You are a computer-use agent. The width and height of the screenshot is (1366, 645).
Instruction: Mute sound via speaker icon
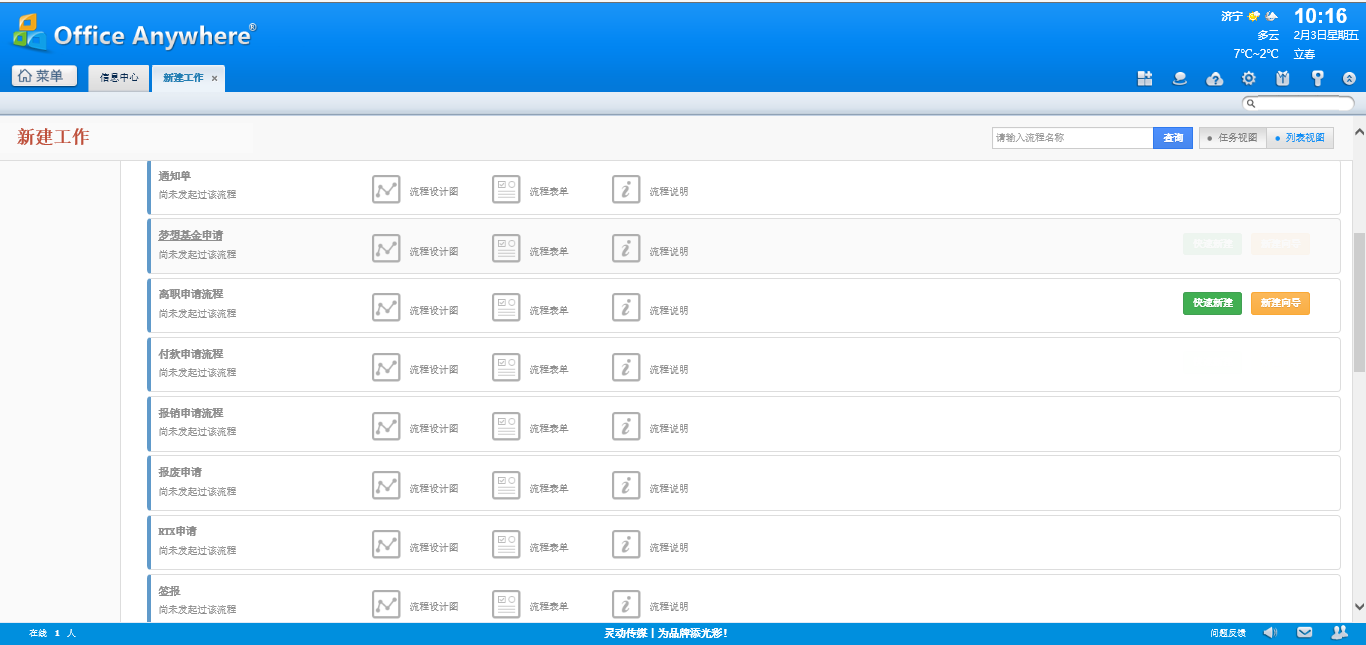1270,632
